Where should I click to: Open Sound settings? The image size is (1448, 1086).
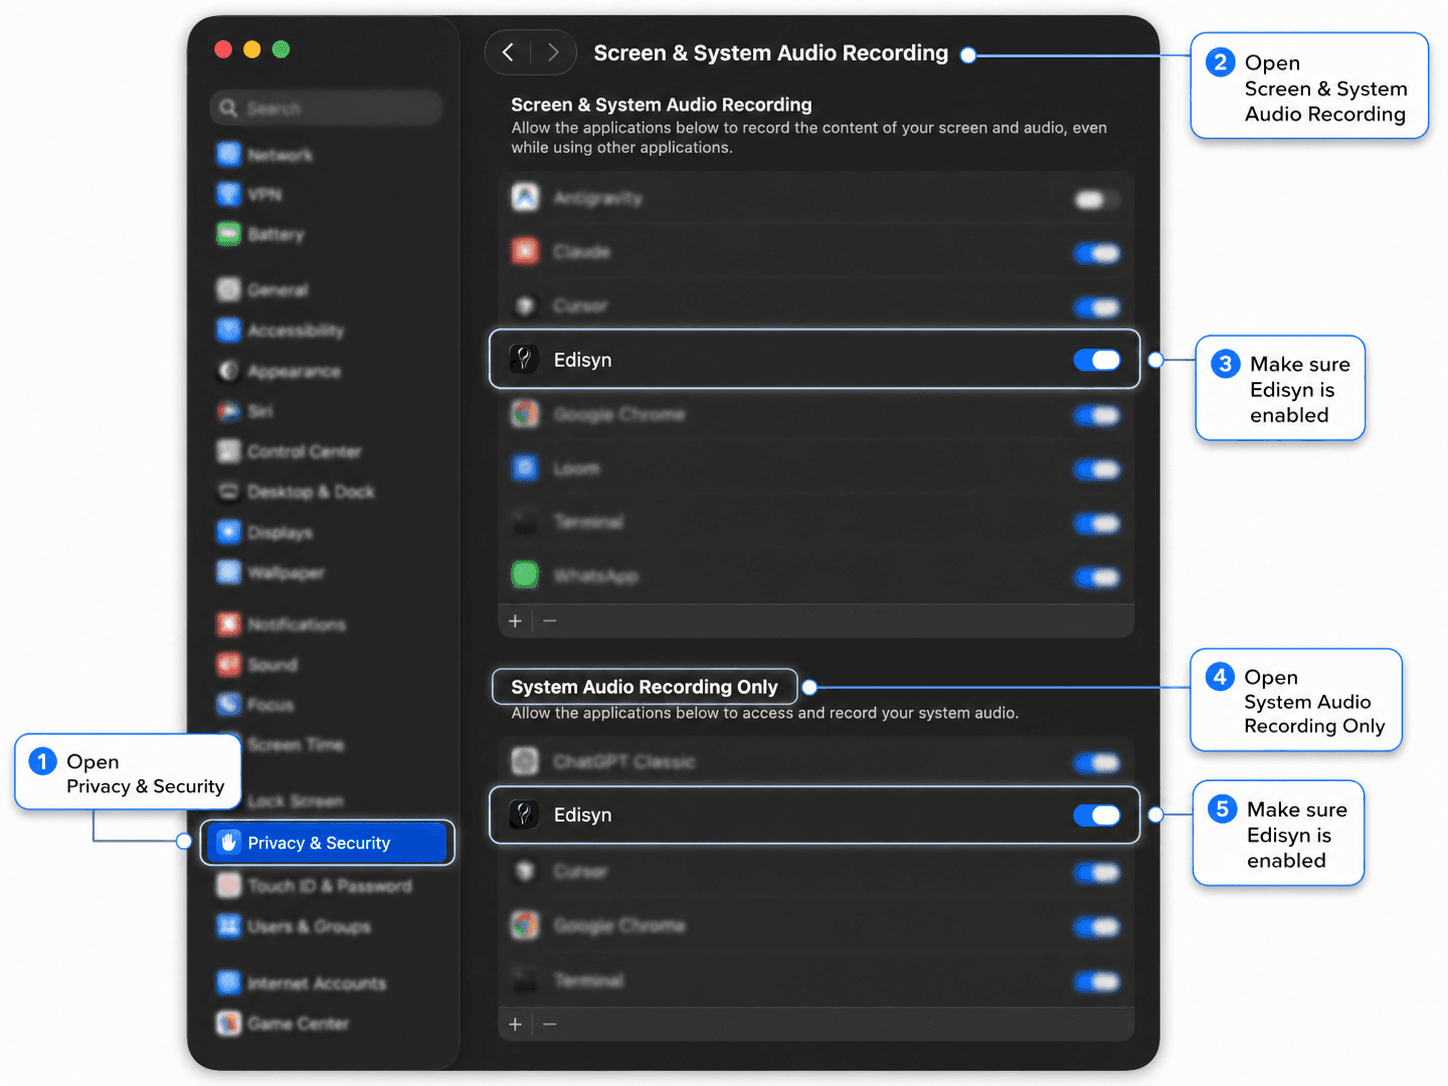point(257,664)
